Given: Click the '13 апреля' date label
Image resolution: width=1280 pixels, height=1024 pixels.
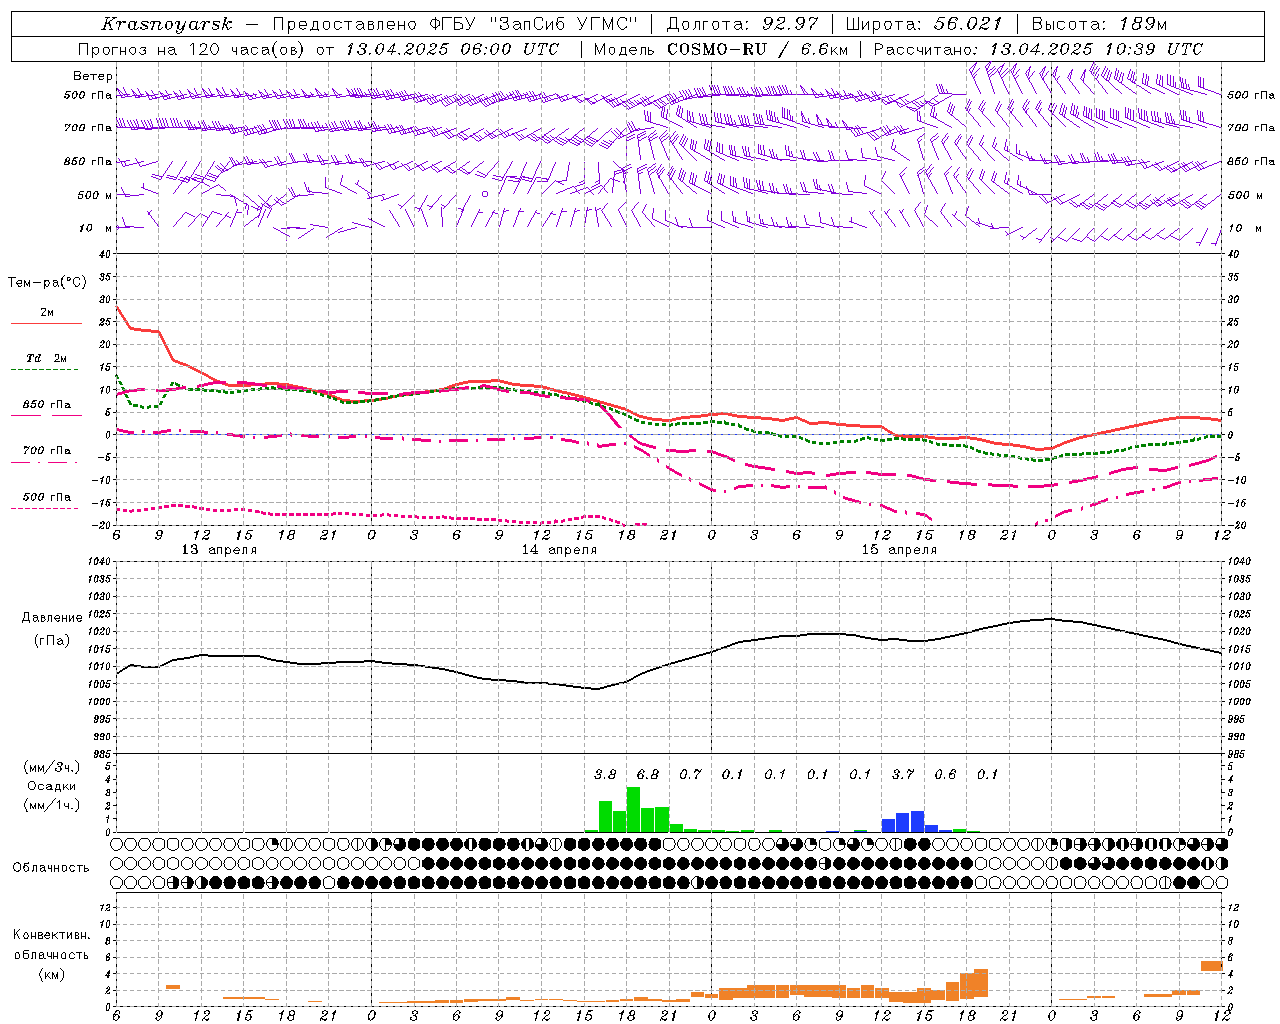Looking at the screenshot, I should pyautogui.click(x=219, y=550).
